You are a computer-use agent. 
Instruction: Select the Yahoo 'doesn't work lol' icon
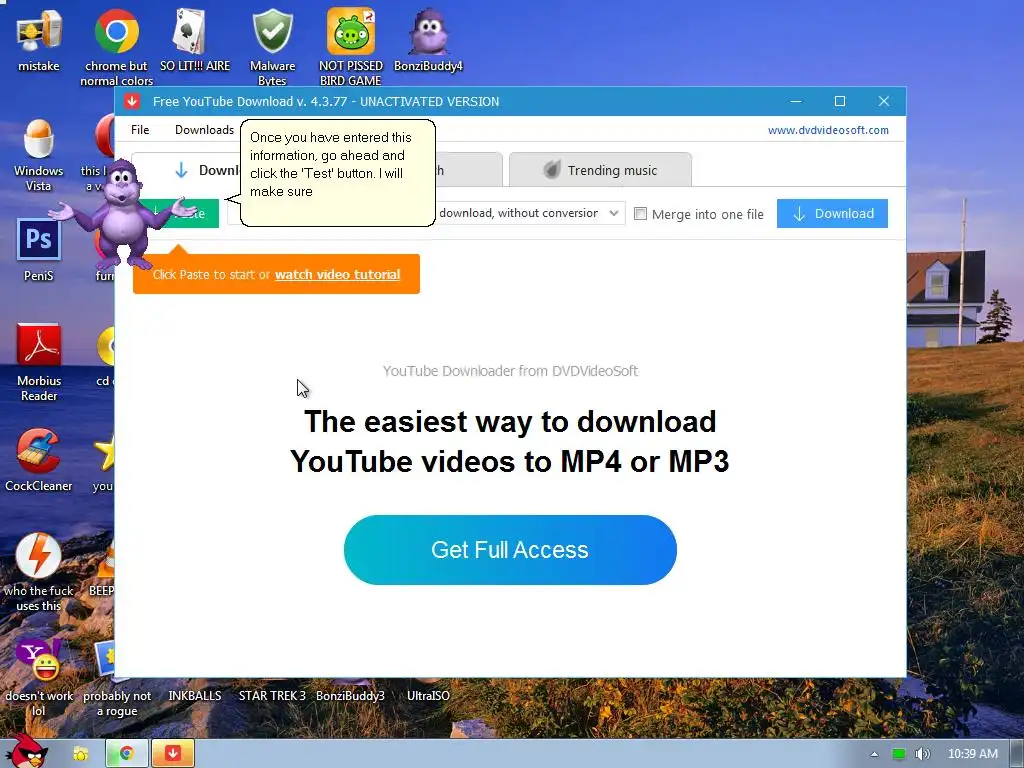pyautogui.click(x=39, y=677)
